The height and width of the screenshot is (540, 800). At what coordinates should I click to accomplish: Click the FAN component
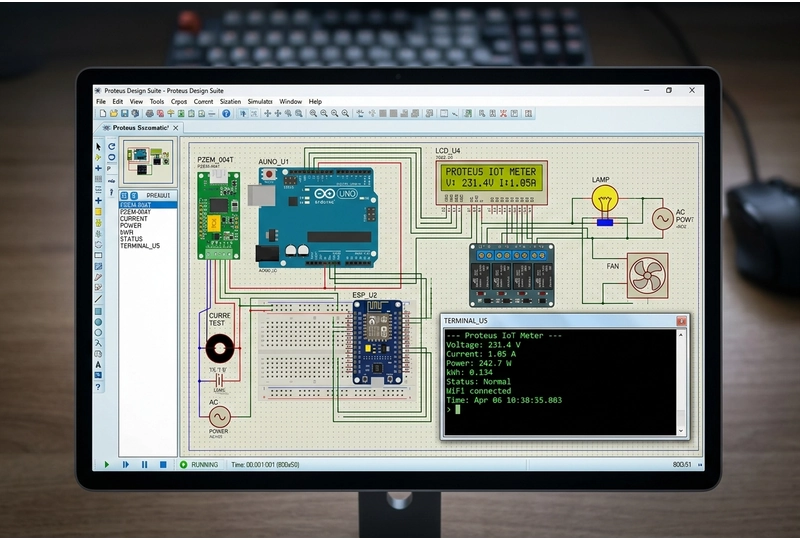[647, 276]
